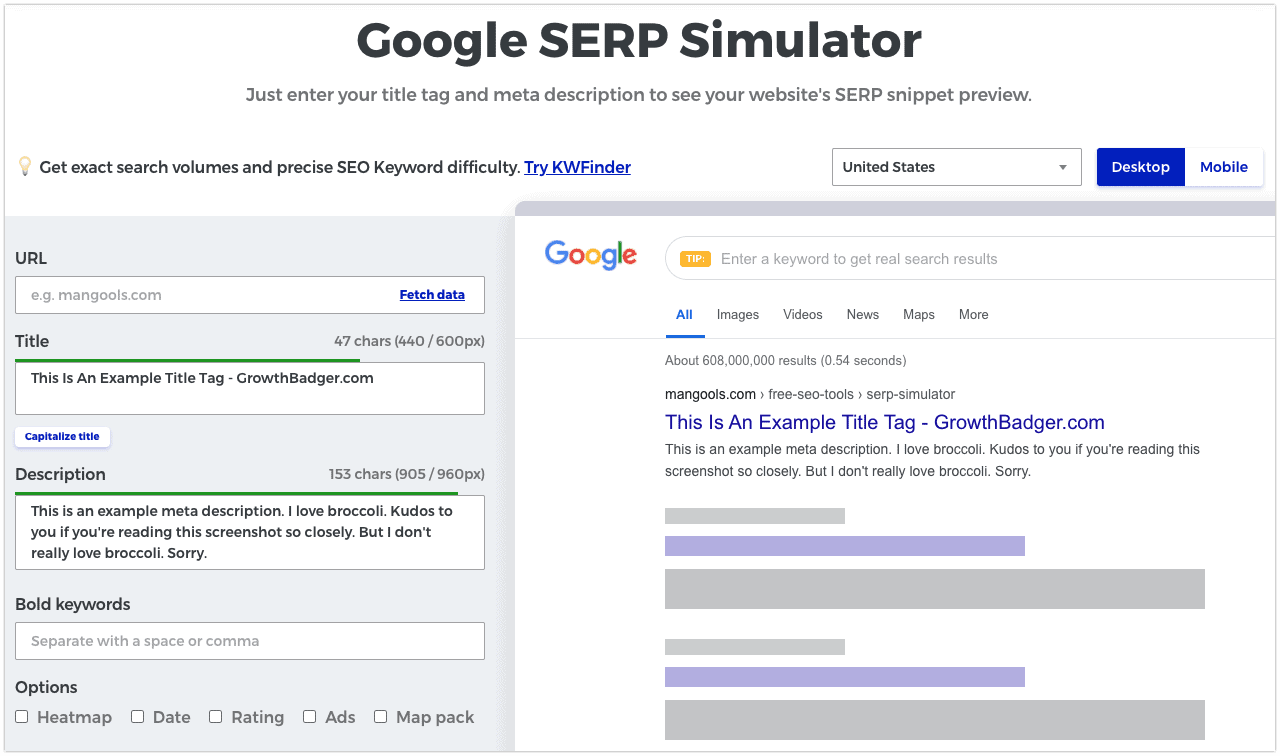Expand the More search menu
The image size is (1280, 756).
(x=973, y=314)
